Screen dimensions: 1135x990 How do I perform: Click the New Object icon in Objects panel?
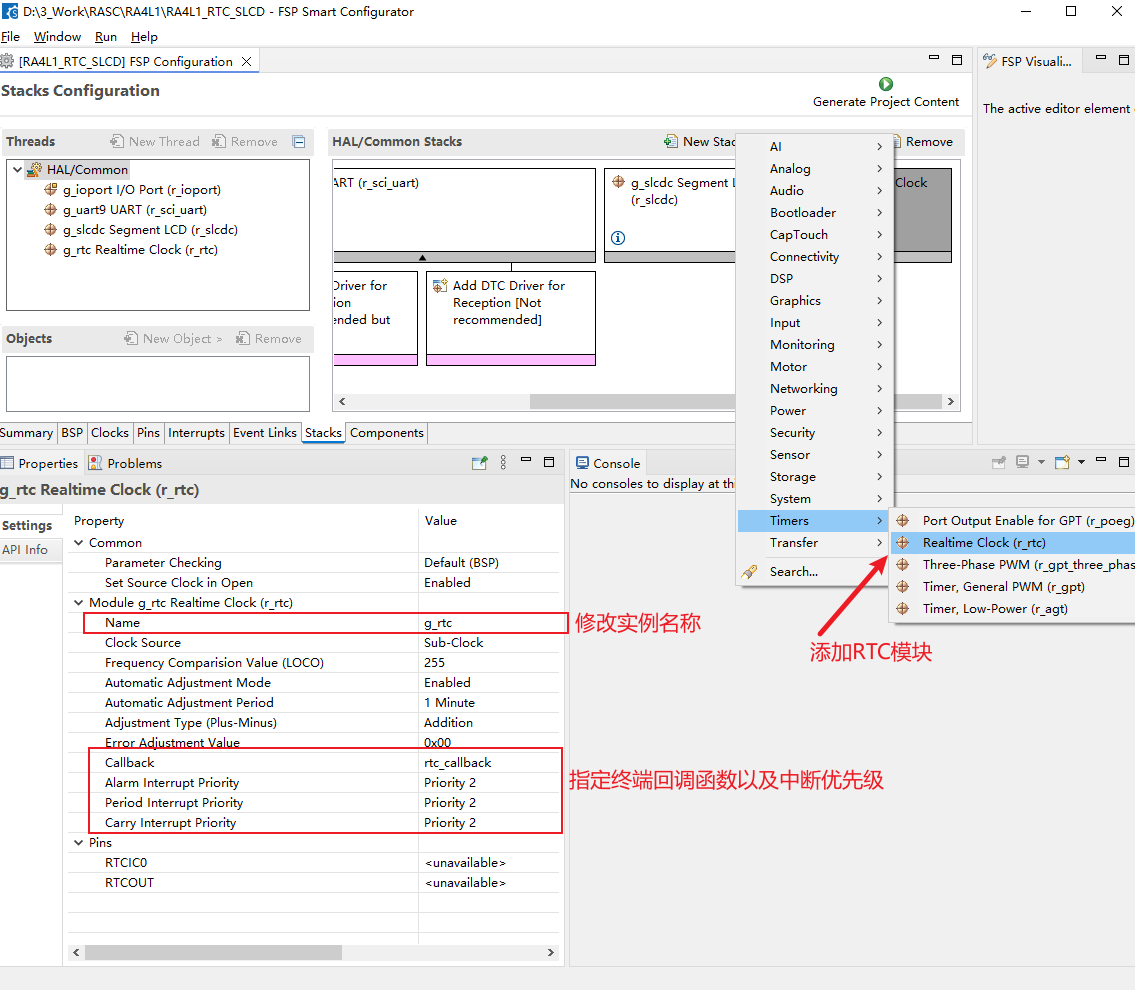point(131,338)
